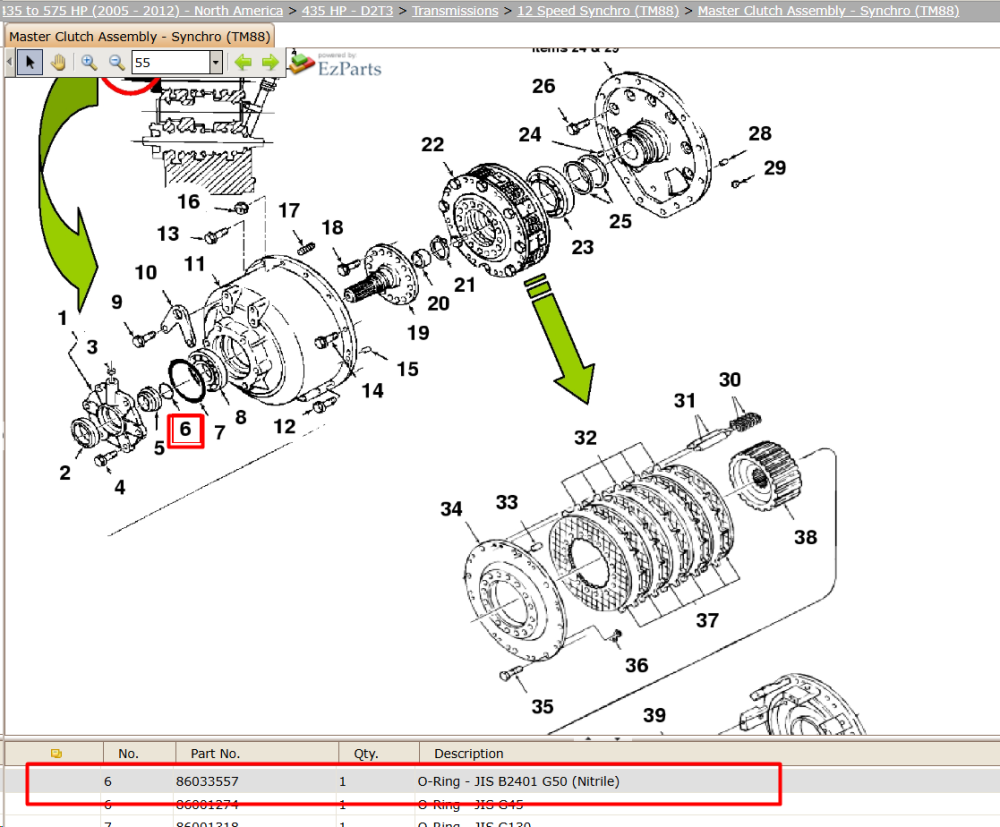Click callout number 19 in the diagram
The image size is (1000, 827).
pyautogui.click(x=418, y=333)
